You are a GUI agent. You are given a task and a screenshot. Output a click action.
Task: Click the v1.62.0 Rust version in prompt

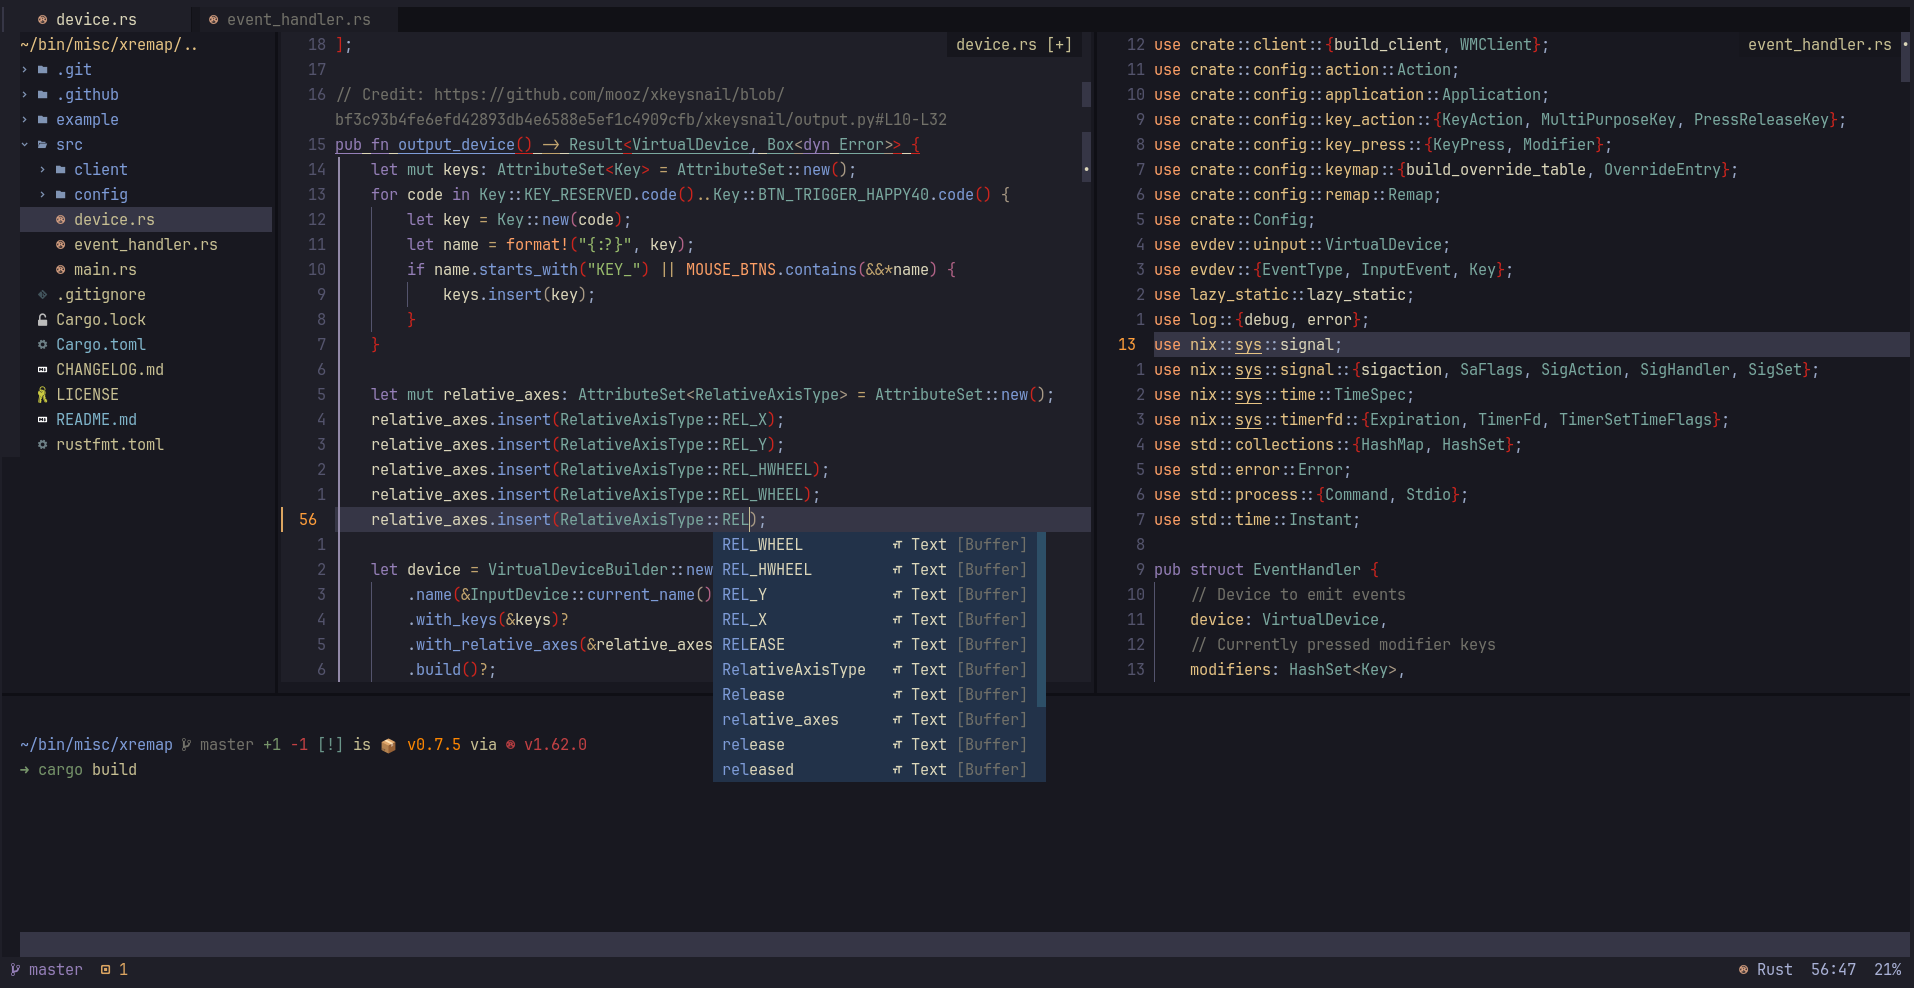tap(555, 744)
